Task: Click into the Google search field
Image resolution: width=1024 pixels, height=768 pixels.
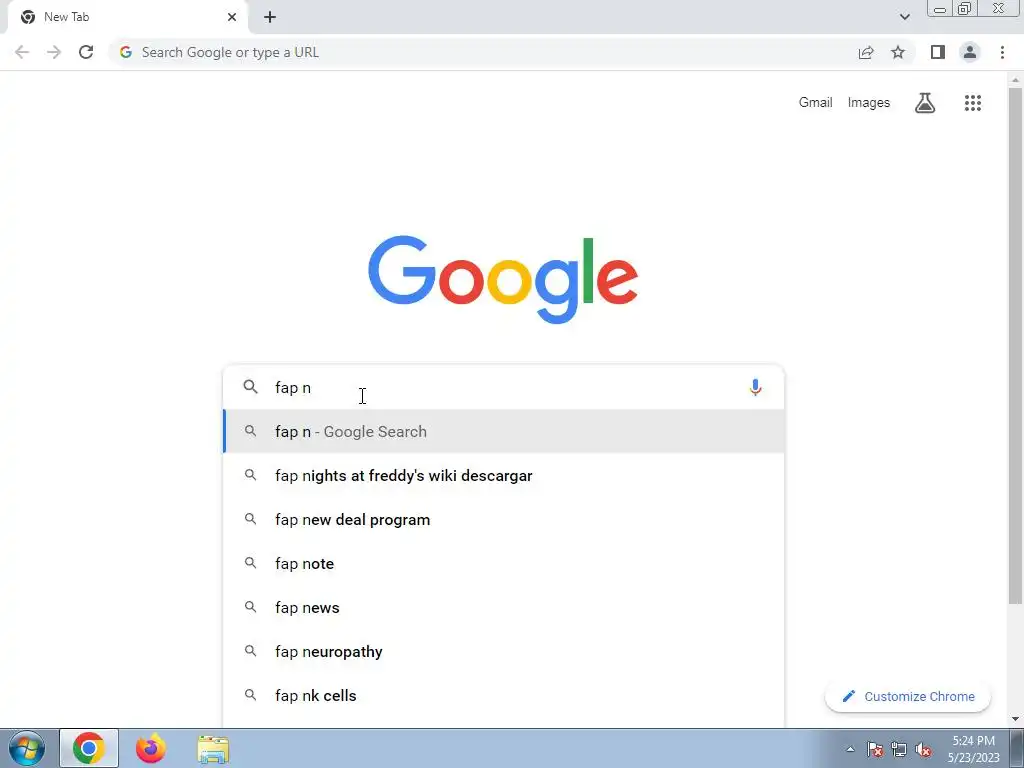Action: [x=503, y=387]
